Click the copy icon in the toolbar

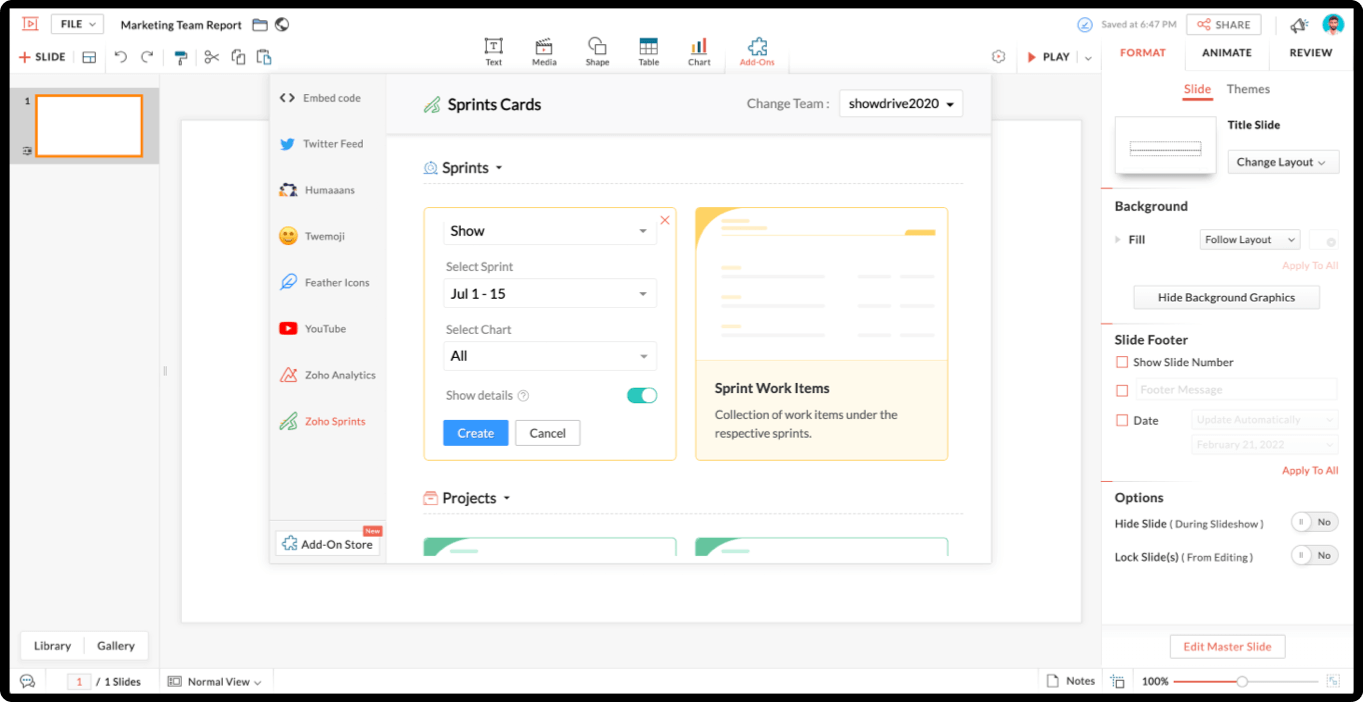tap(238, 57)
